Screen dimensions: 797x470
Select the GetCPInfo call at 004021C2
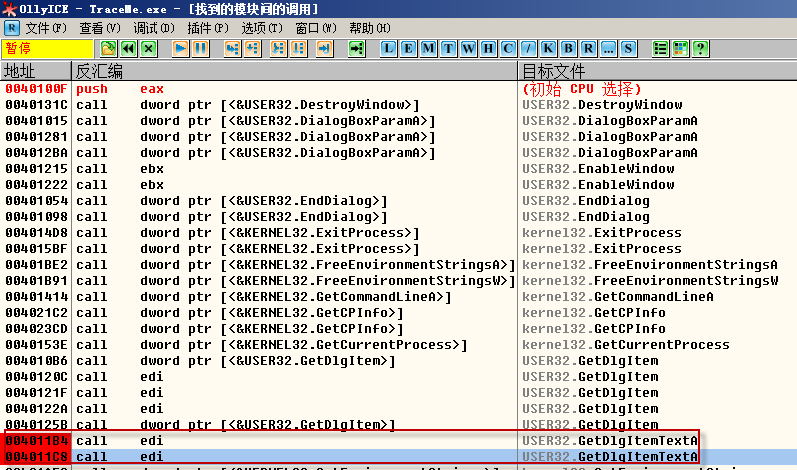click(398, 313)
